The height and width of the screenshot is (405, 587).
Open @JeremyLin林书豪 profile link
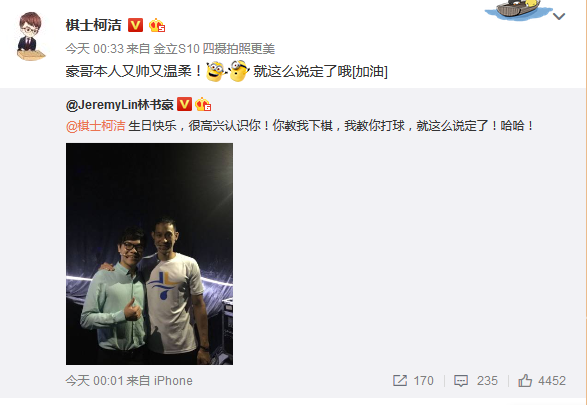(x=119, y=104)
